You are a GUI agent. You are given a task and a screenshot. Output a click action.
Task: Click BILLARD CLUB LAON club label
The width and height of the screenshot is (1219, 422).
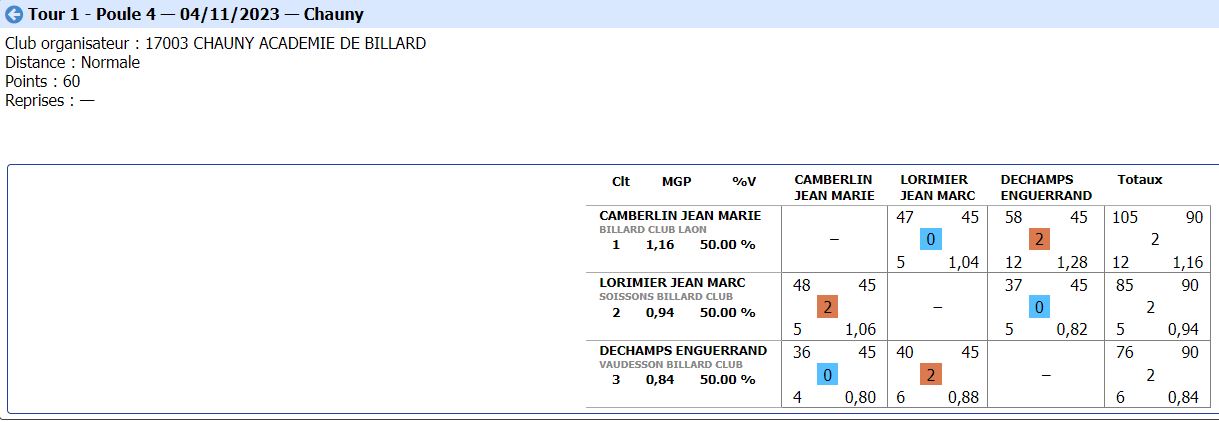tap(652, 229)
